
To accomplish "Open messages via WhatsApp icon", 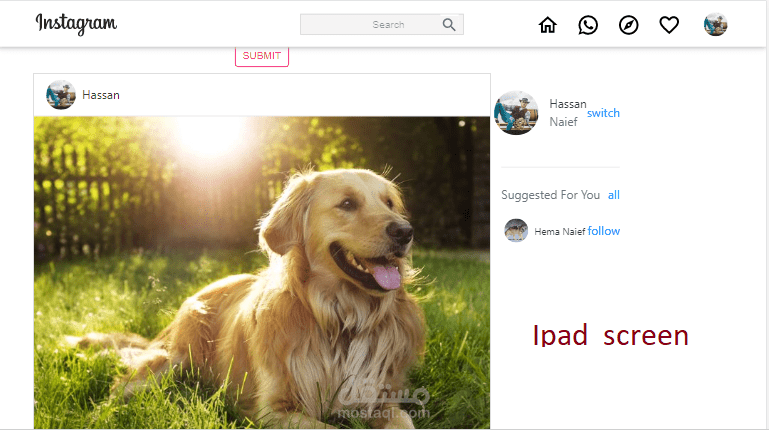I will coord(588,25).
